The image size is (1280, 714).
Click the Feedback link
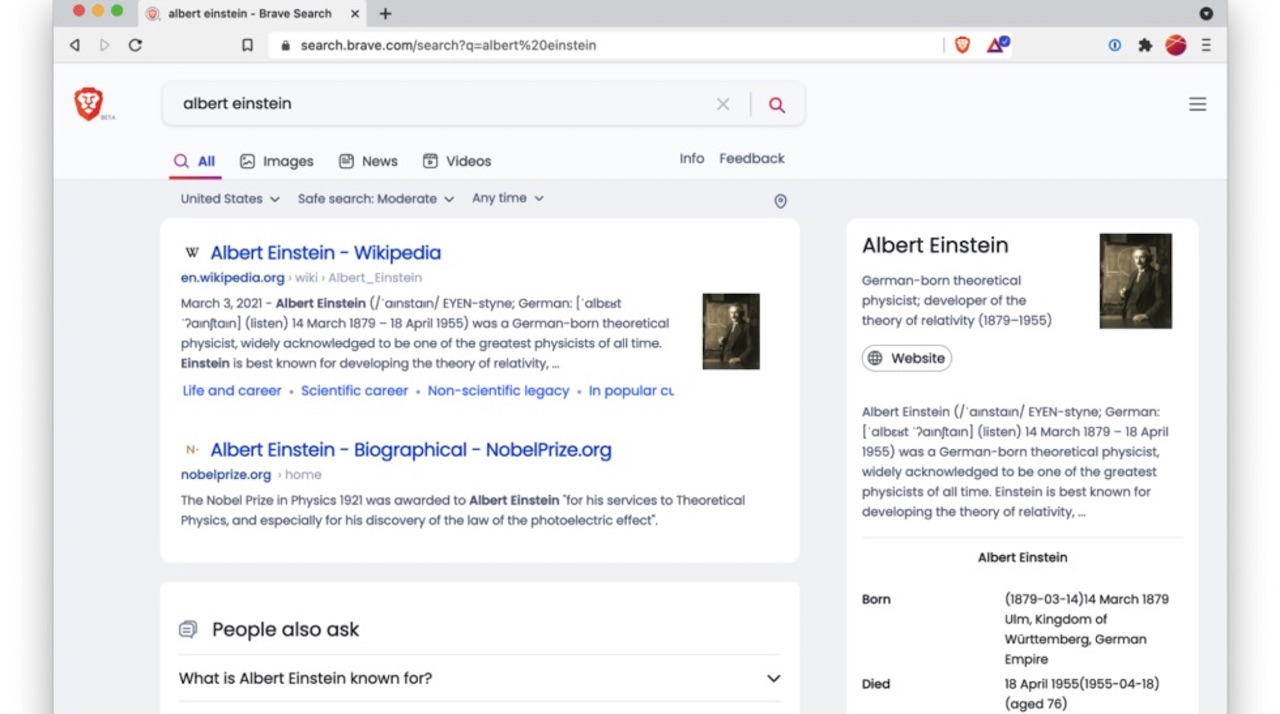tap(752, 158)
